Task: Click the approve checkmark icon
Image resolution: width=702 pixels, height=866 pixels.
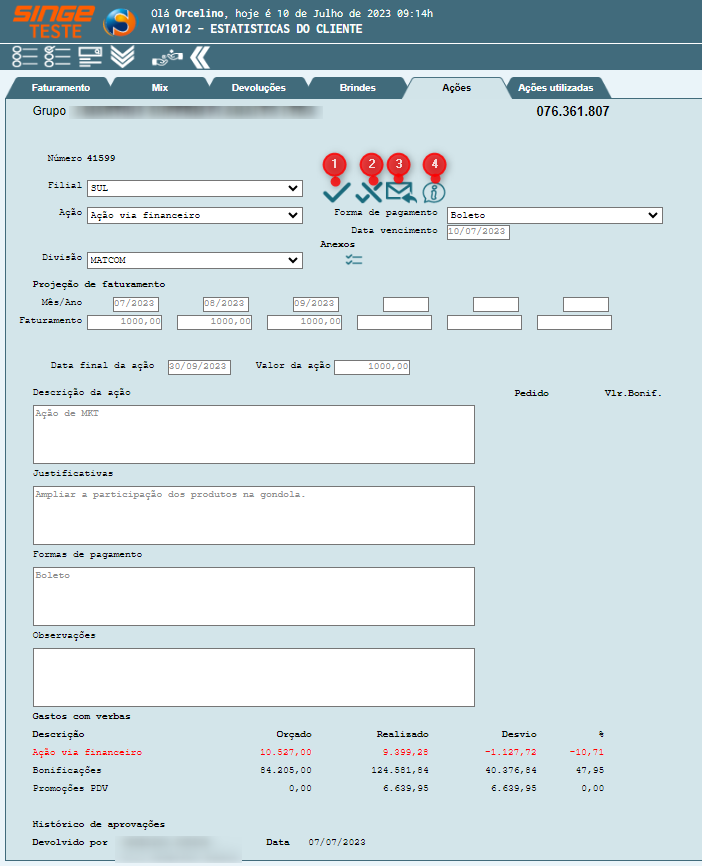Action: click(x=336, y=192)
